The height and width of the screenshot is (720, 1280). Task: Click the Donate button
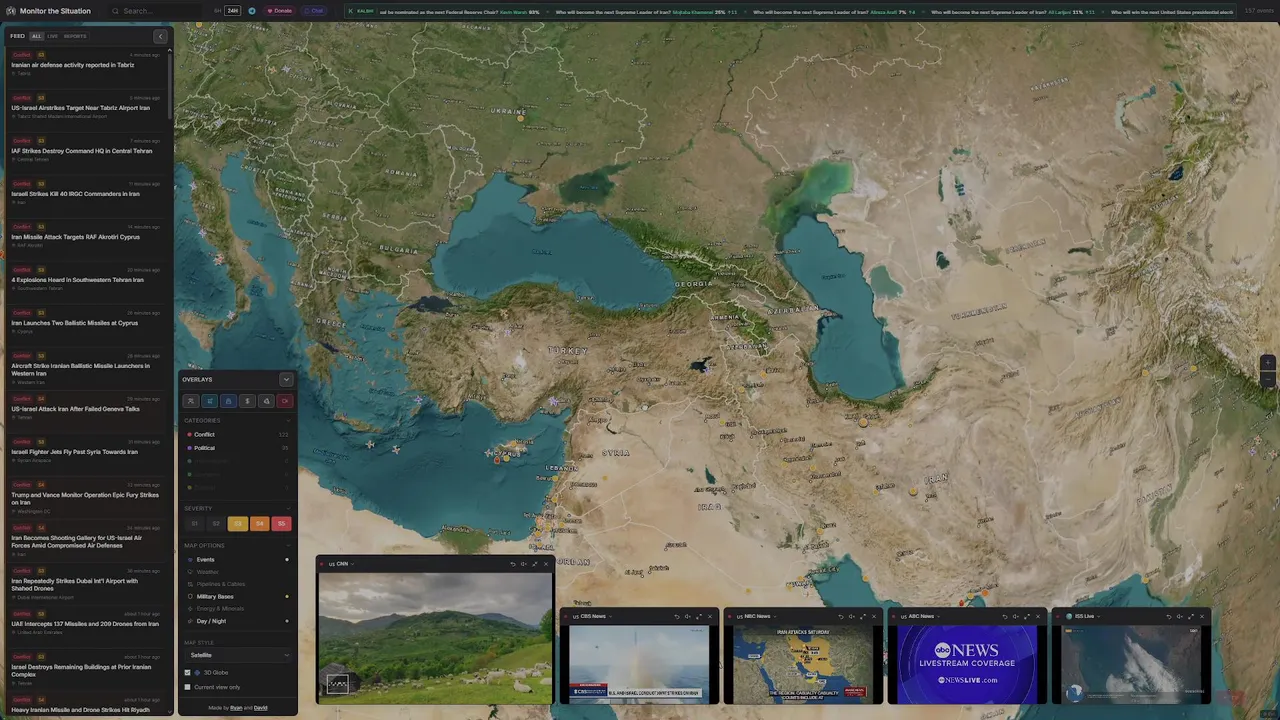(280, 11)
